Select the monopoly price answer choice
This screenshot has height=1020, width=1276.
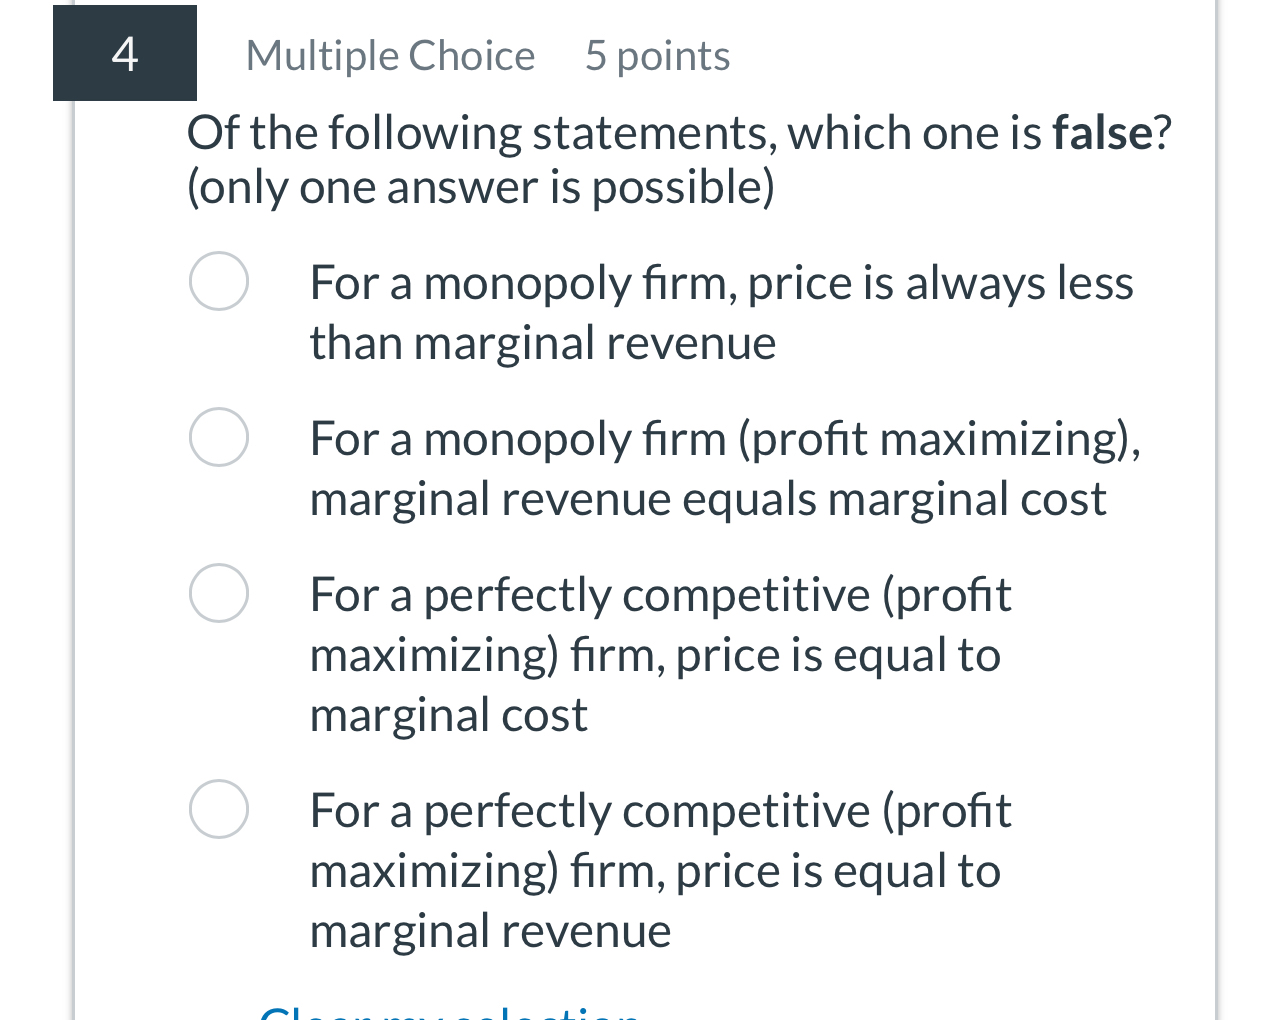pyautogui.click(x=219, y=282)
